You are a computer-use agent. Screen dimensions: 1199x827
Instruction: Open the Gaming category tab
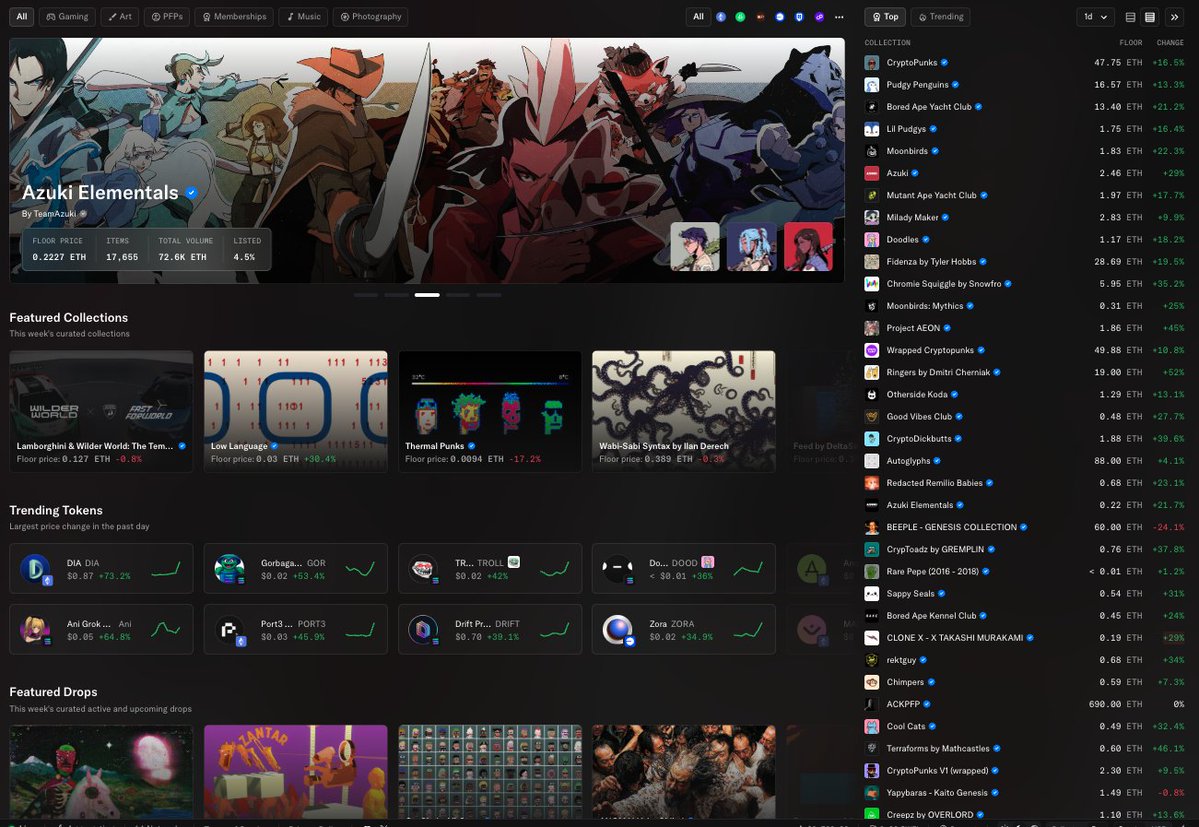(67, 17)
